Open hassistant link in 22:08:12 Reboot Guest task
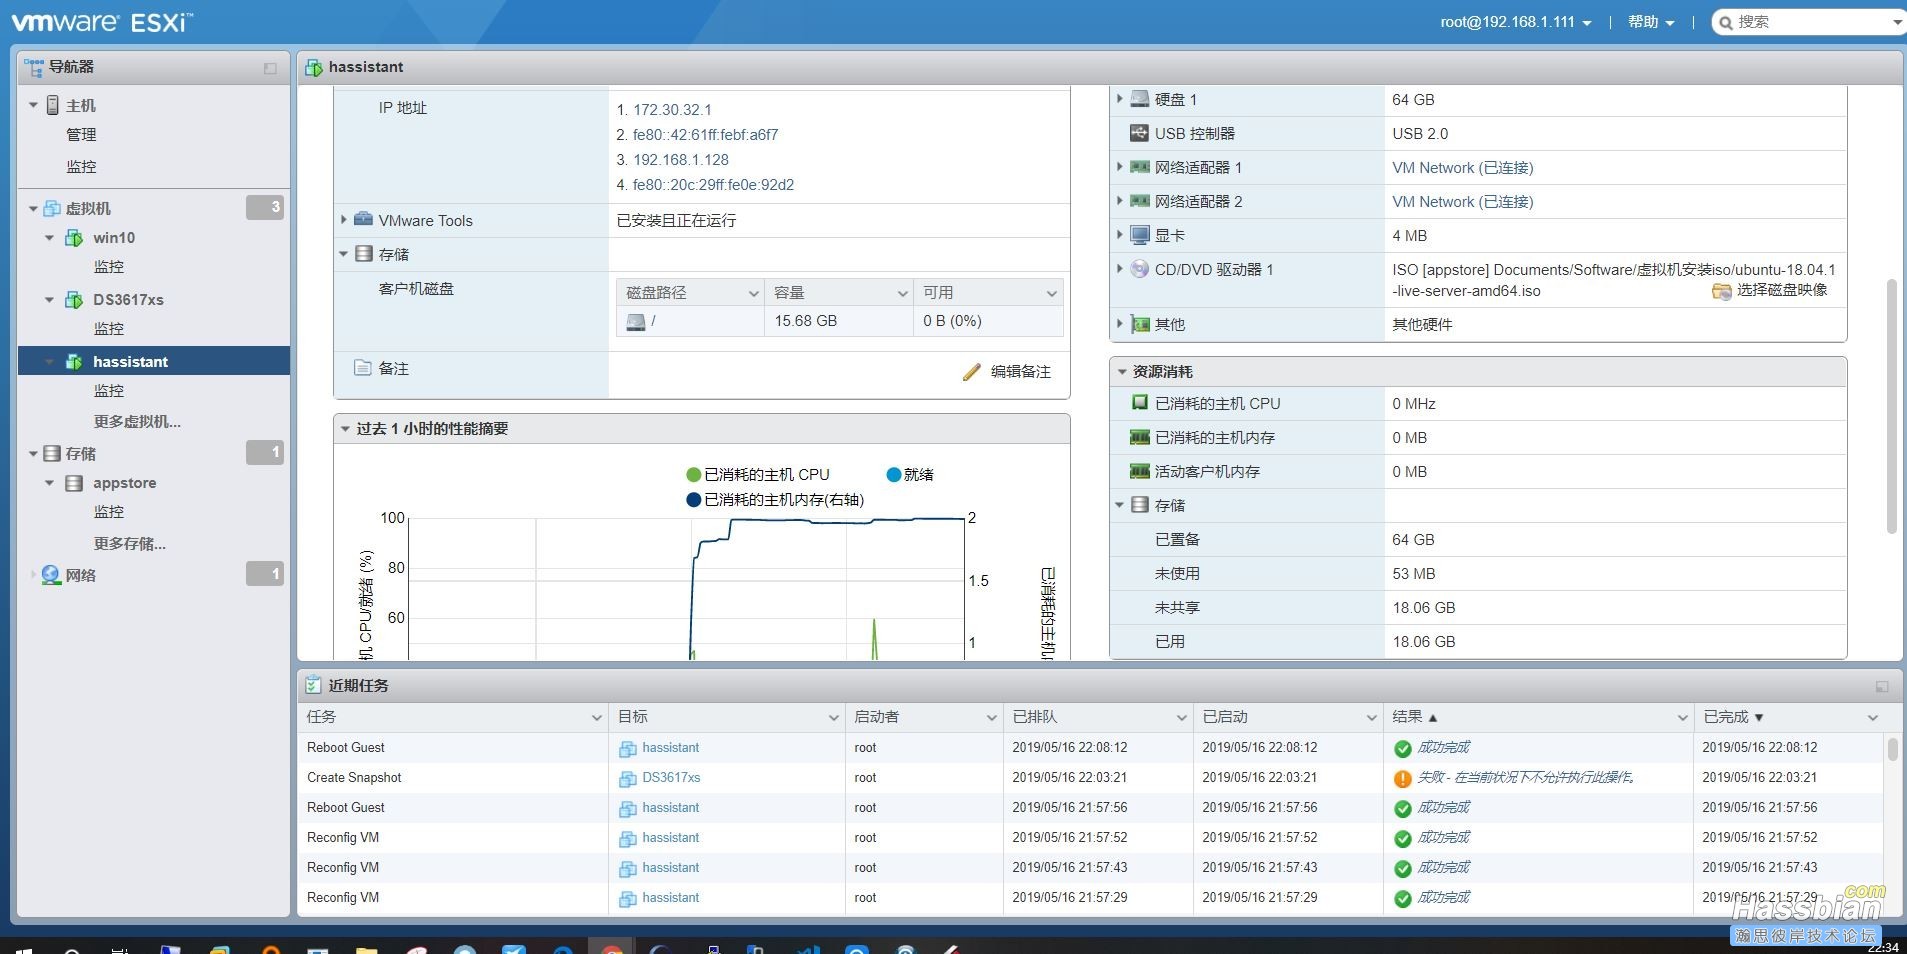Viewport: 1907px width, 954px height. pos(670,748)
